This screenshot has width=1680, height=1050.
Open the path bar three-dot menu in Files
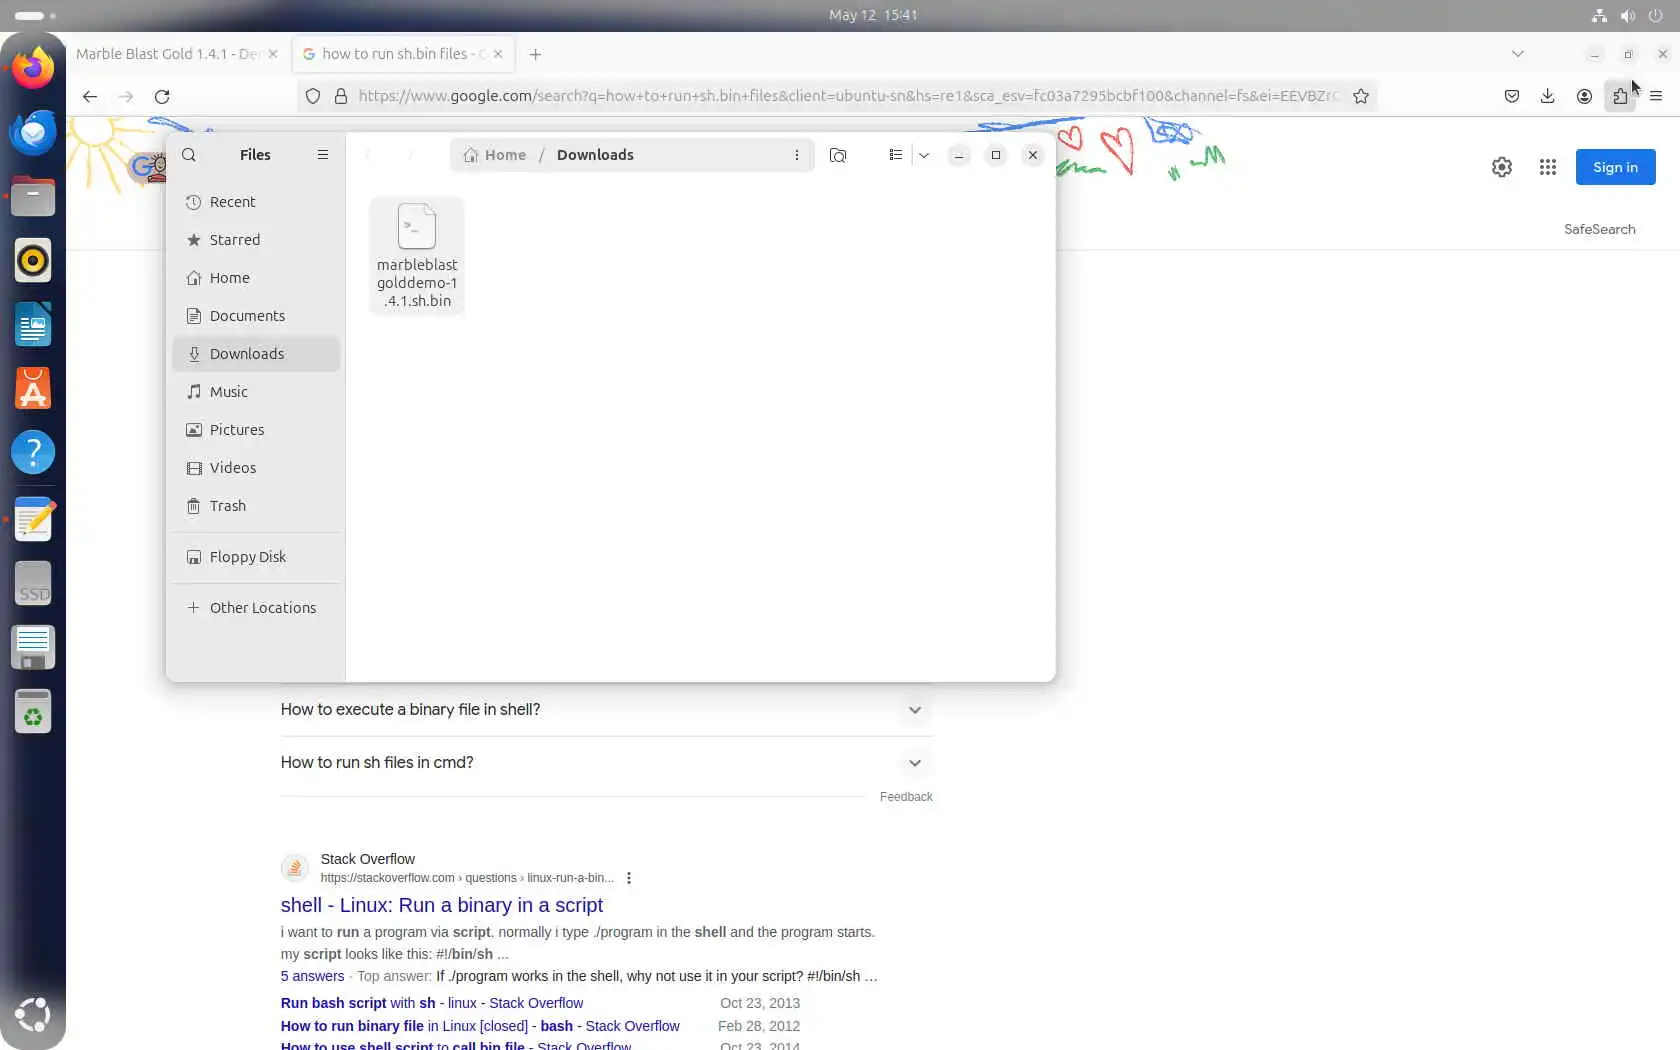click(797, 155)
